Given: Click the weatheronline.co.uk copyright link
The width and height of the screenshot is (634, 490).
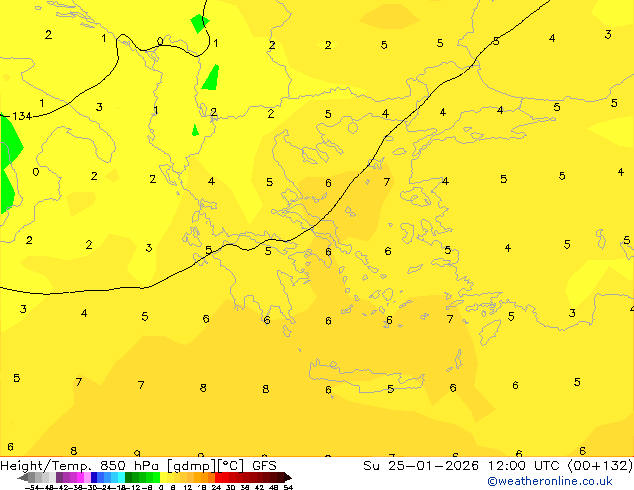Looking at the screenshot, I should 550,481.
